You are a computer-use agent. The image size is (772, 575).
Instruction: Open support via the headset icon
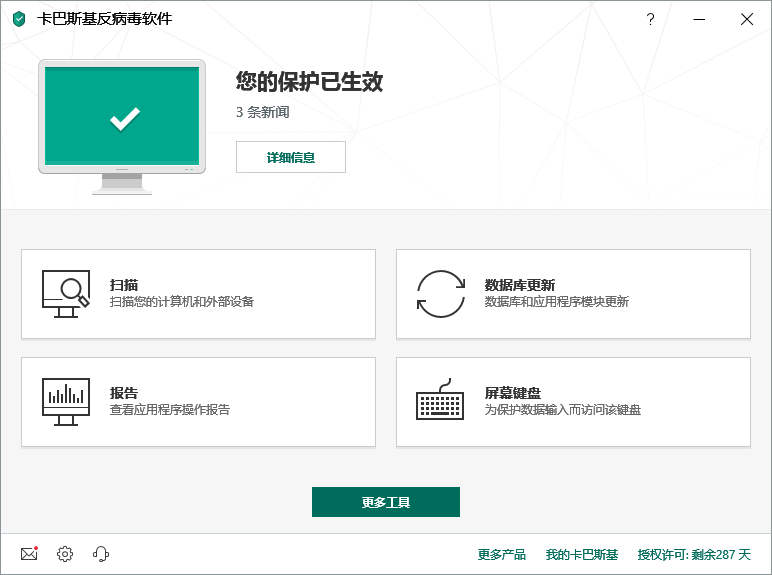(101, 554)
